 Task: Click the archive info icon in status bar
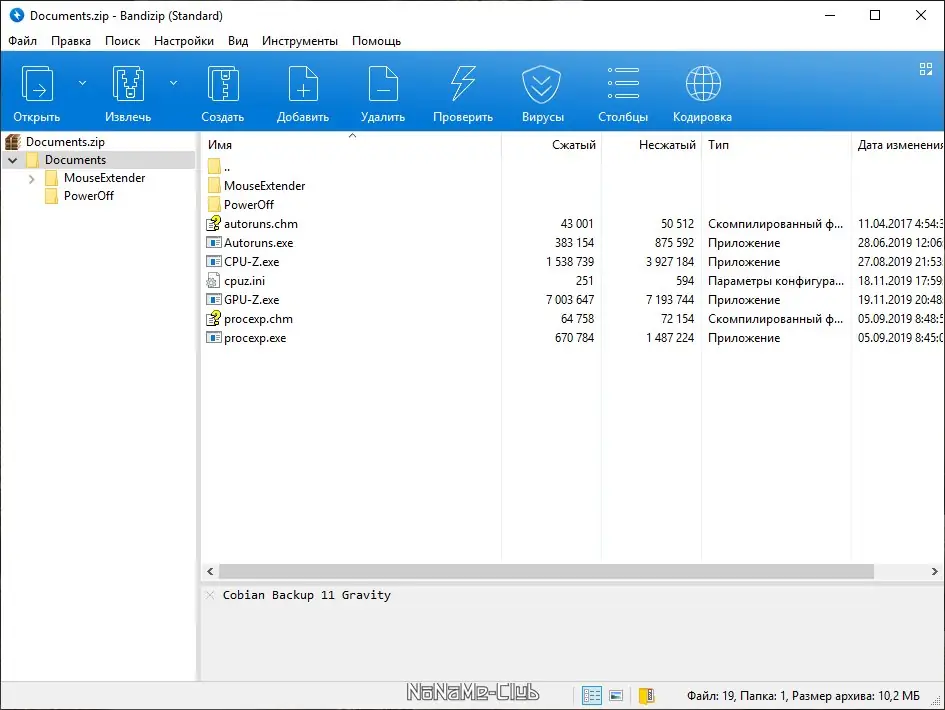tap(647, 696)
